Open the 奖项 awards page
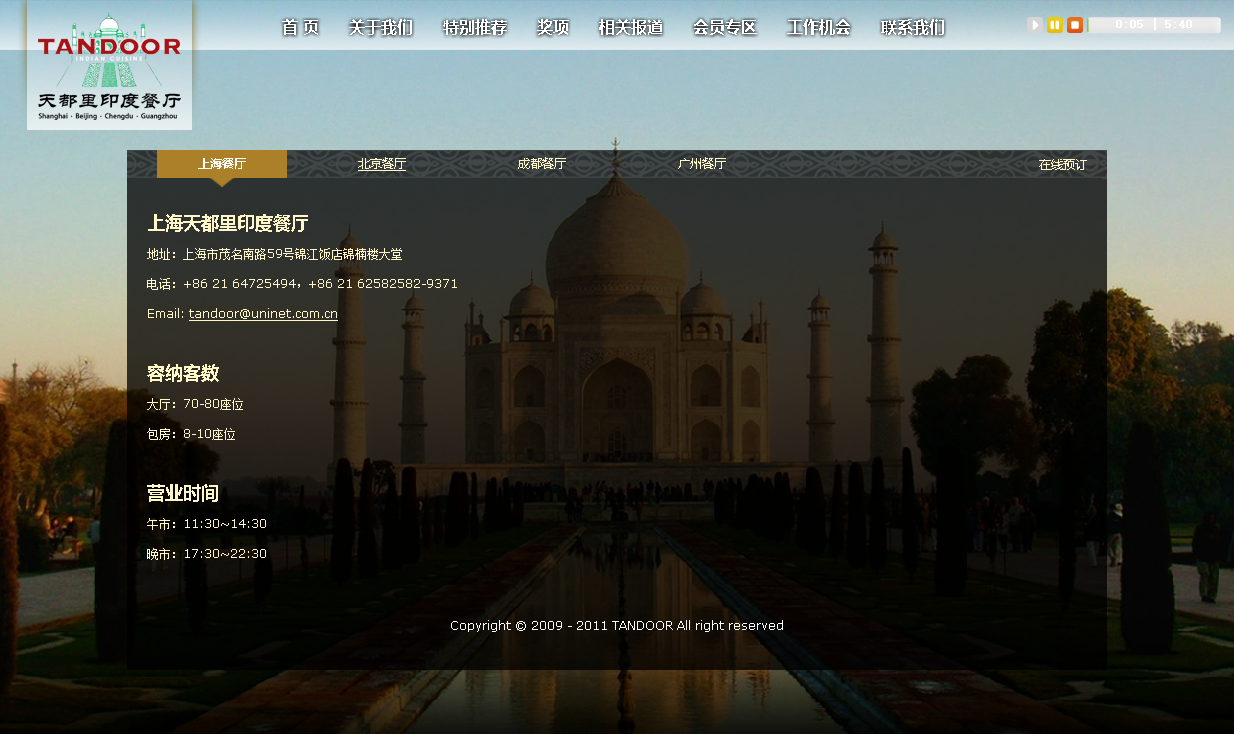Image resolution: width=1234 pixels, height=734 pixels. click(x=553, y=28)
